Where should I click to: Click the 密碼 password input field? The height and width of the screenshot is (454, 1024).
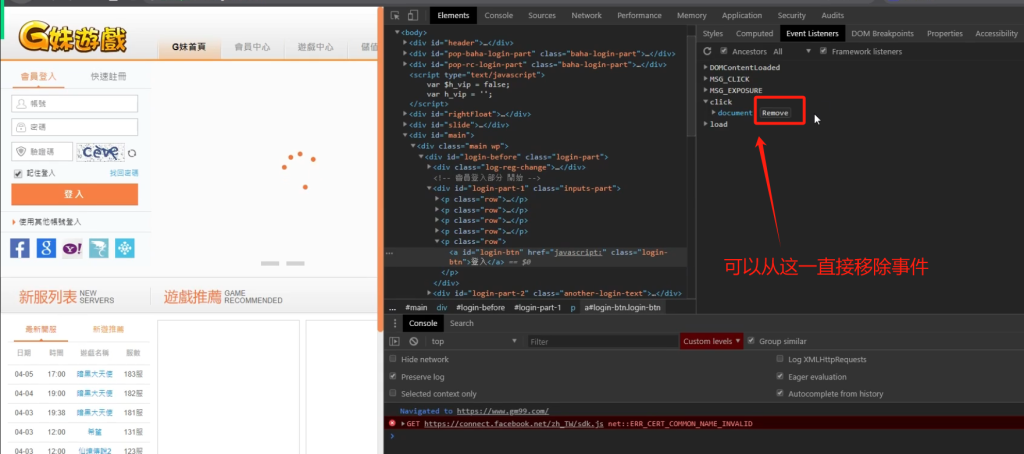point(74,127)
